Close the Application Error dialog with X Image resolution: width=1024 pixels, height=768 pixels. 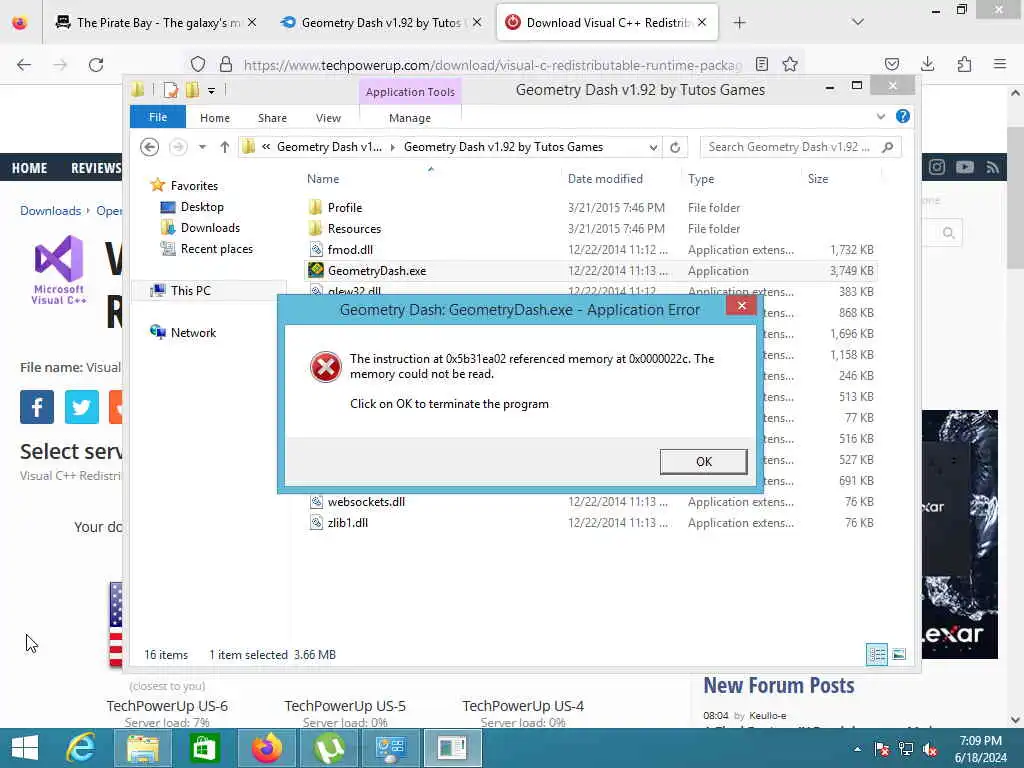point(741,306)
